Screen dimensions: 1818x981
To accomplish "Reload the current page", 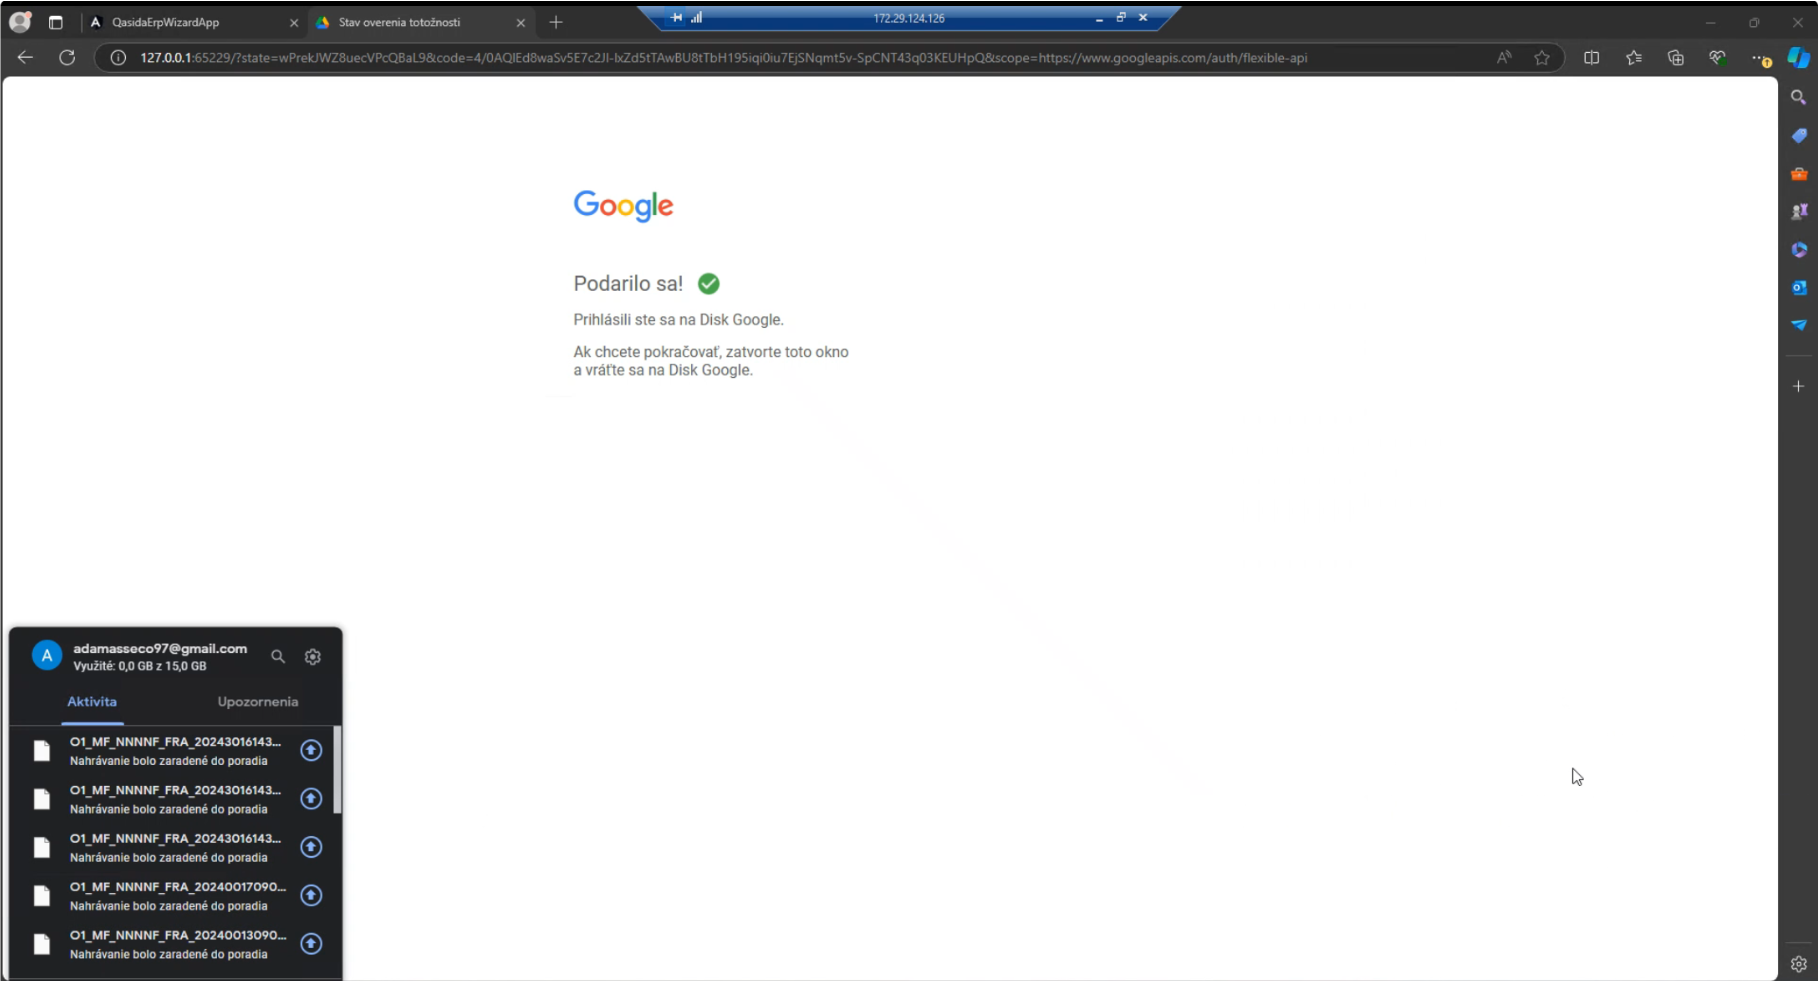I will click(67, 58).
